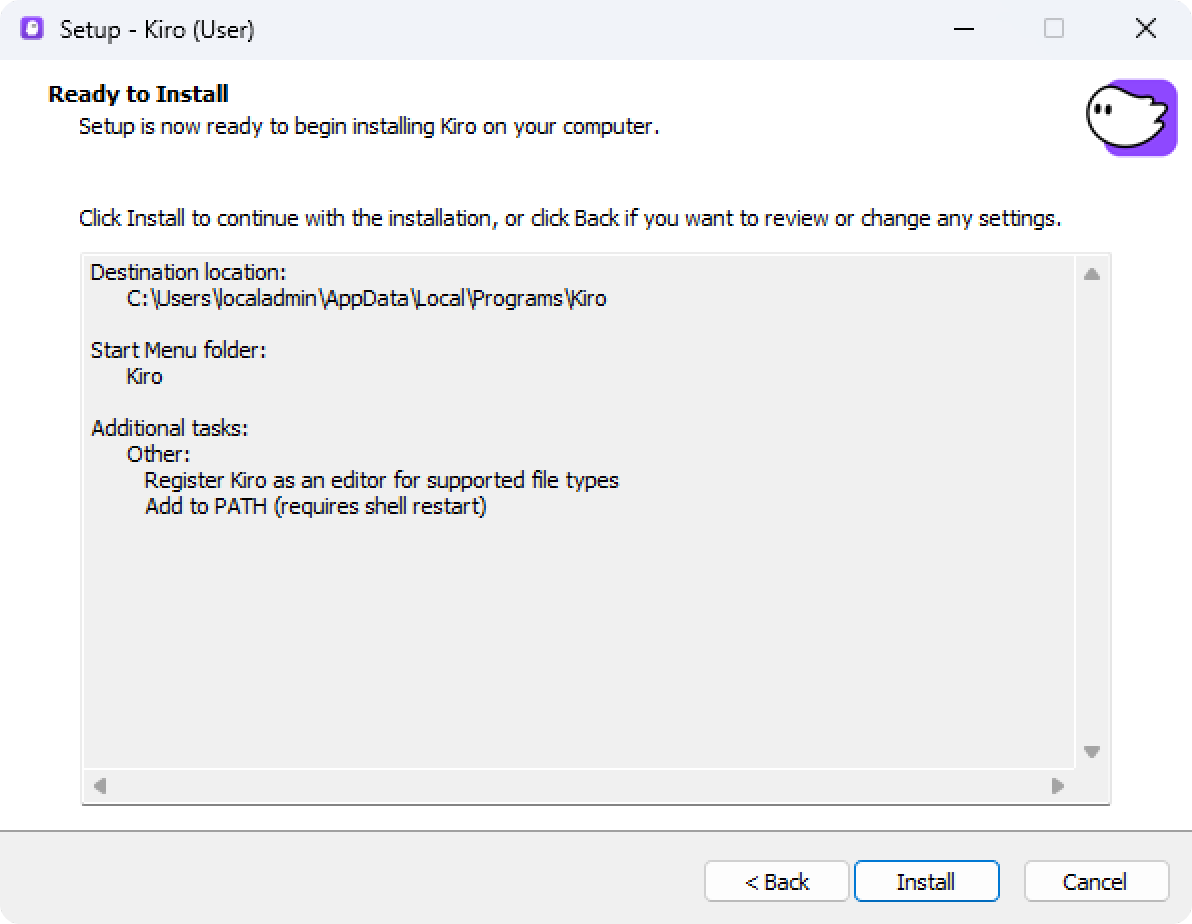The width and height of the screenshot is (1192, 924).
Task: Click the scroll left arrow in summary box
Action: pos(100,786)
